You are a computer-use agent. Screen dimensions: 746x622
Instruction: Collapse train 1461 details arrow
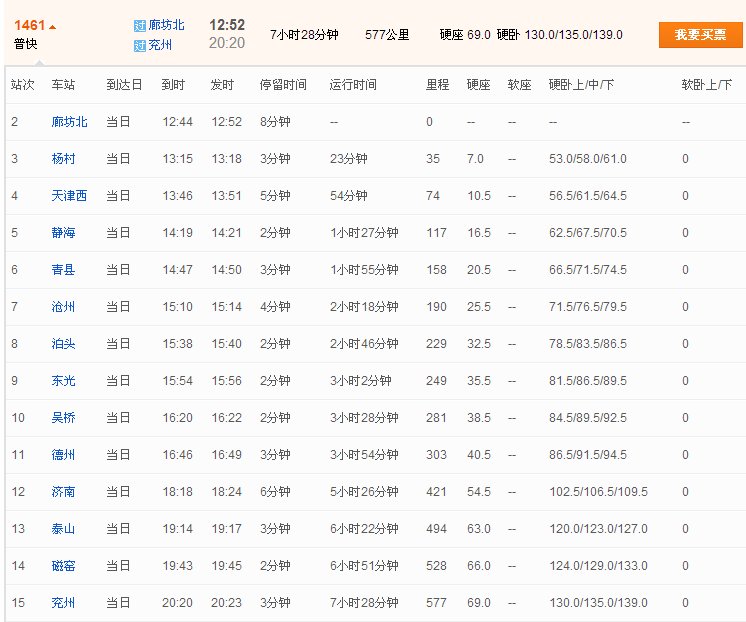pyautogui.click(x=52, y=28)
